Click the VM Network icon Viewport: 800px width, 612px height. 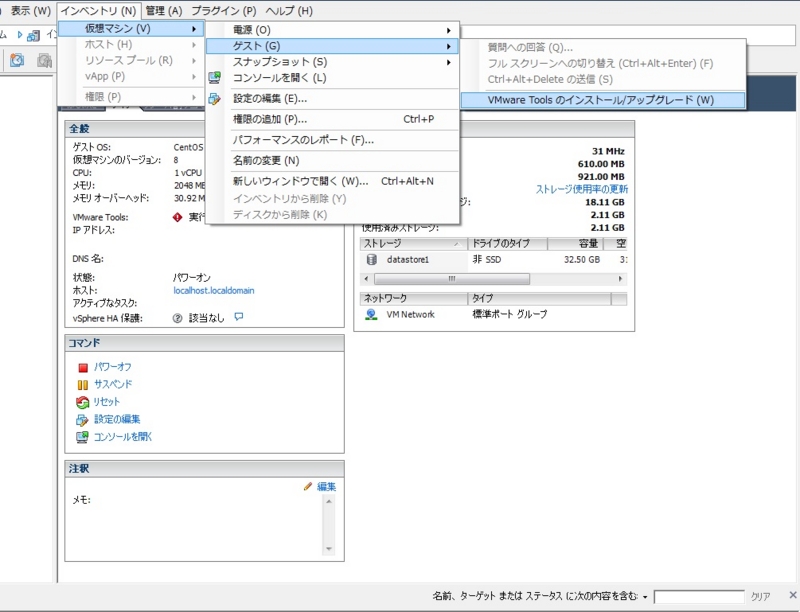point(371,315)
